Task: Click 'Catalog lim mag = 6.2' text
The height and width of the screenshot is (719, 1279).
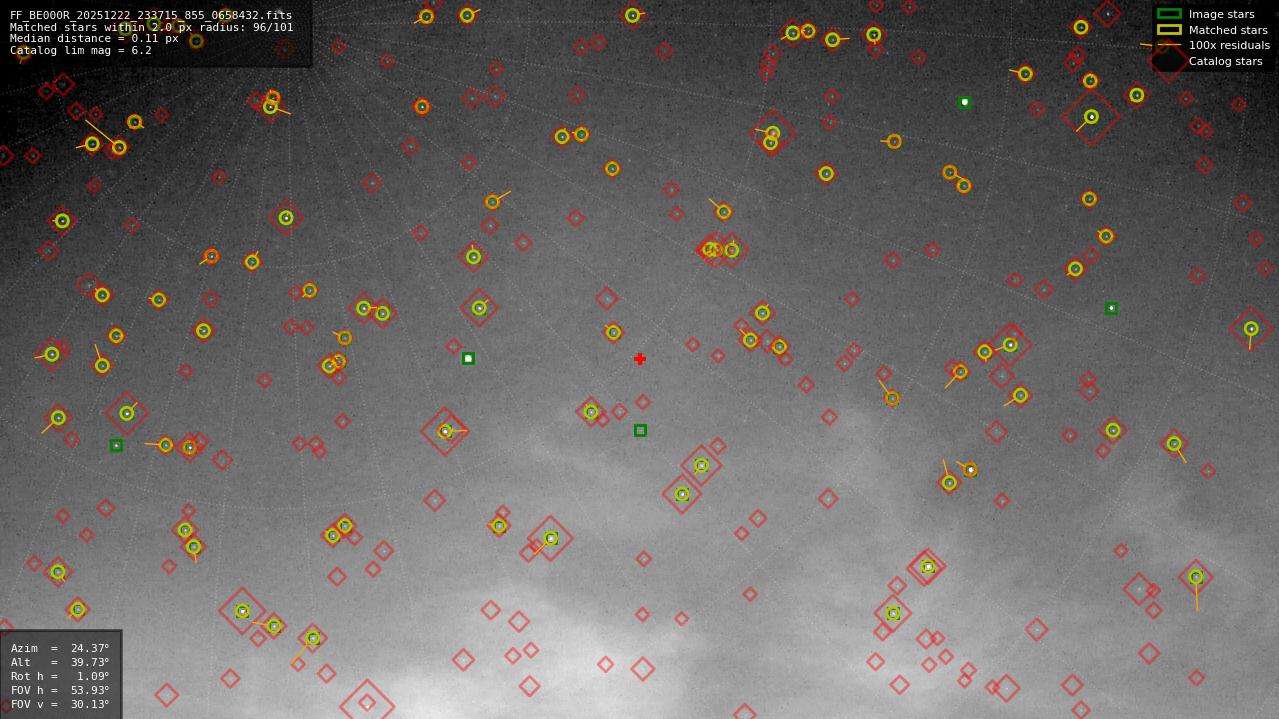Action: (x=81, y=50)
